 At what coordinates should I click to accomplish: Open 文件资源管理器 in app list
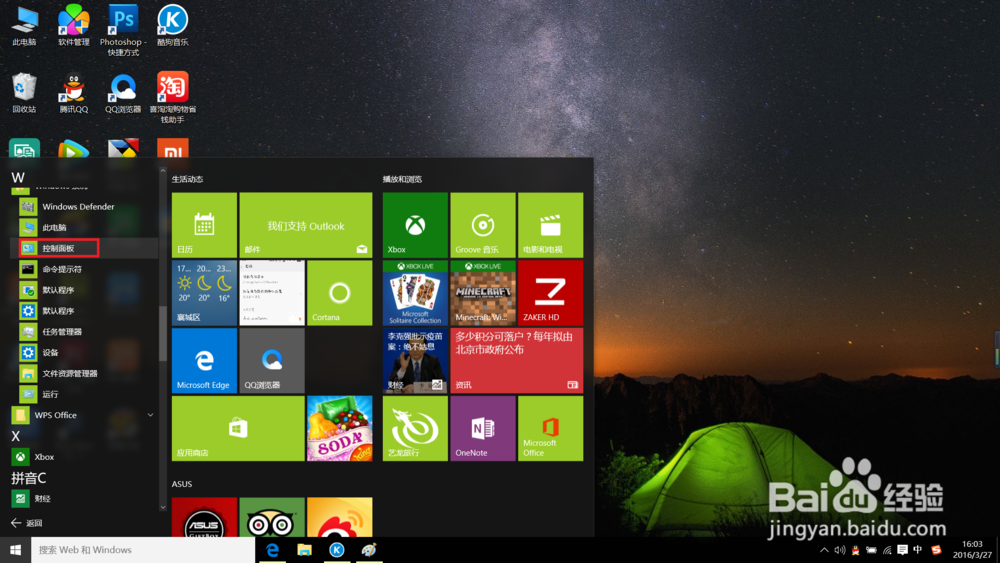click(x=84, y=374)
